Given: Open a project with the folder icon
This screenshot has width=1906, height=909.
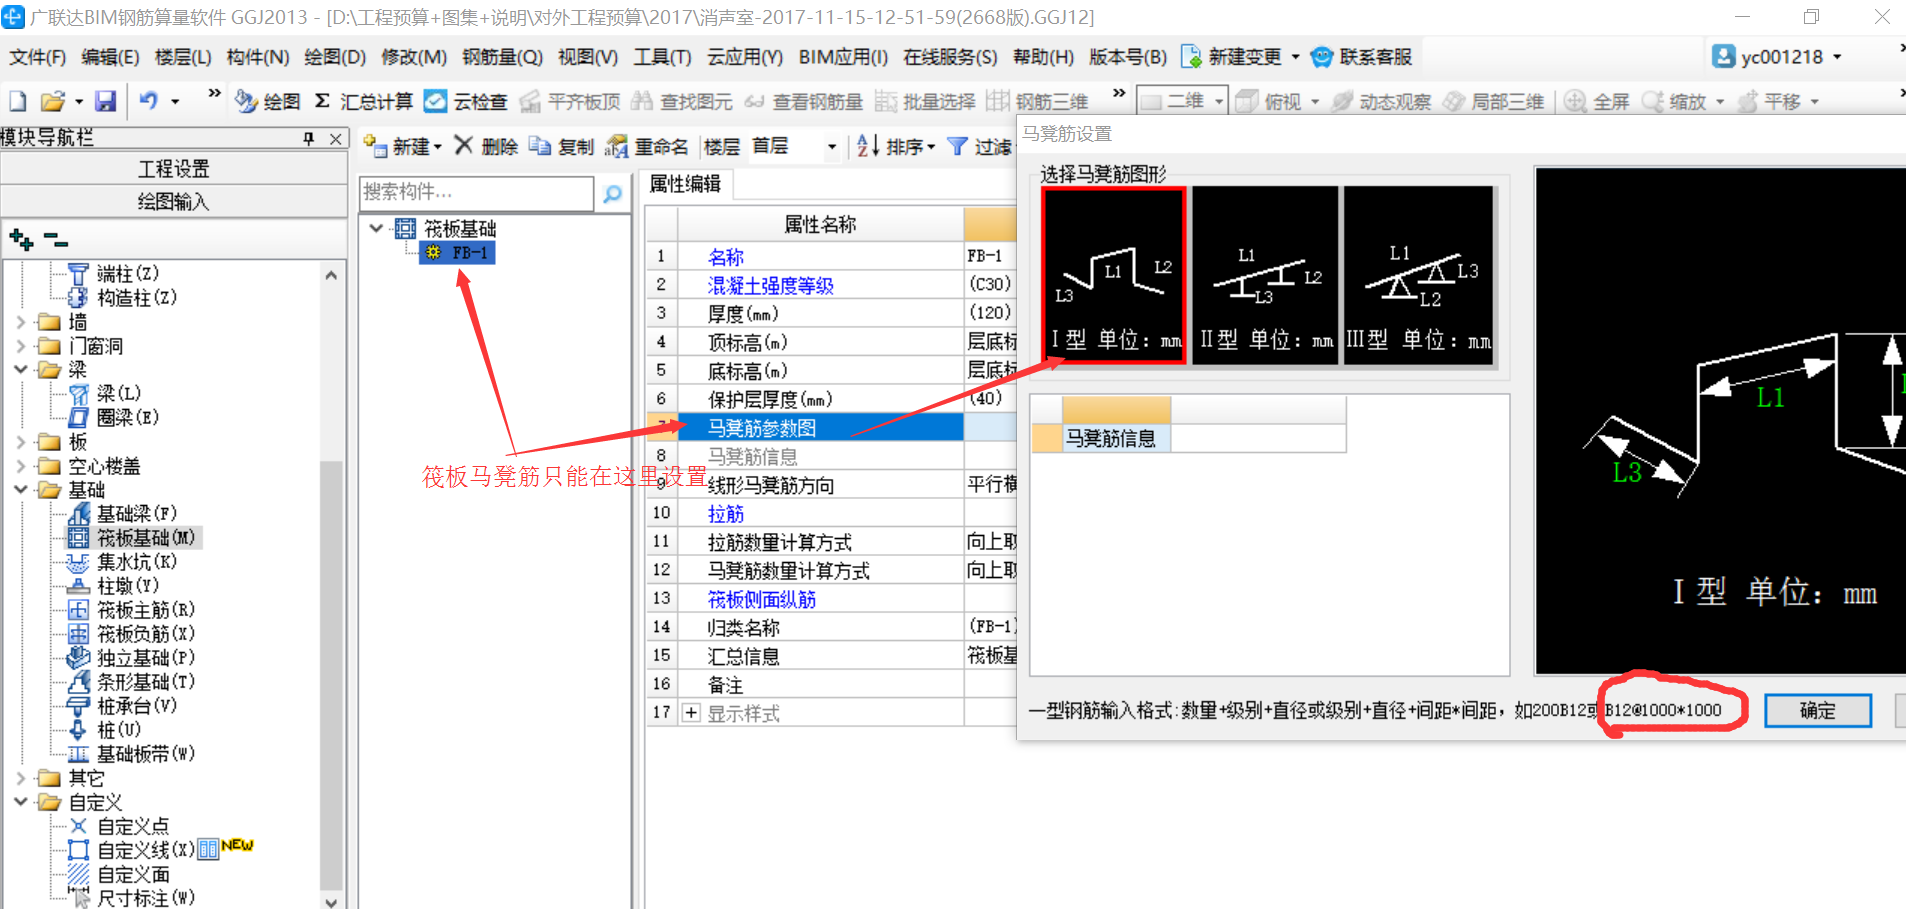Looking at the screenshot, I should click(52, 101).
